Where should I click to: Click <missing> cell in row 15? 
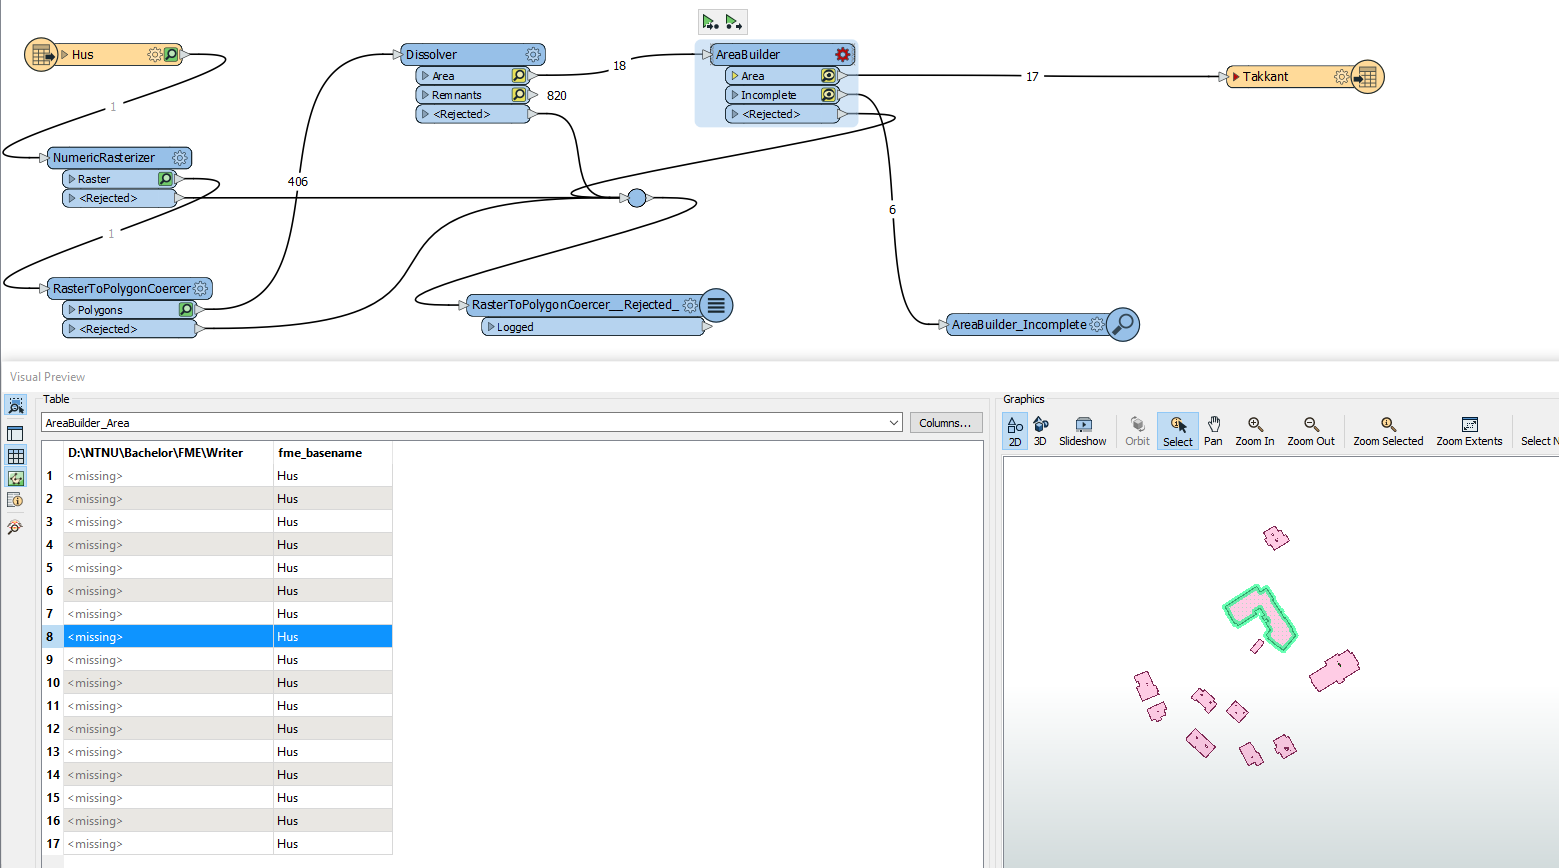click(x=168, y=798)
